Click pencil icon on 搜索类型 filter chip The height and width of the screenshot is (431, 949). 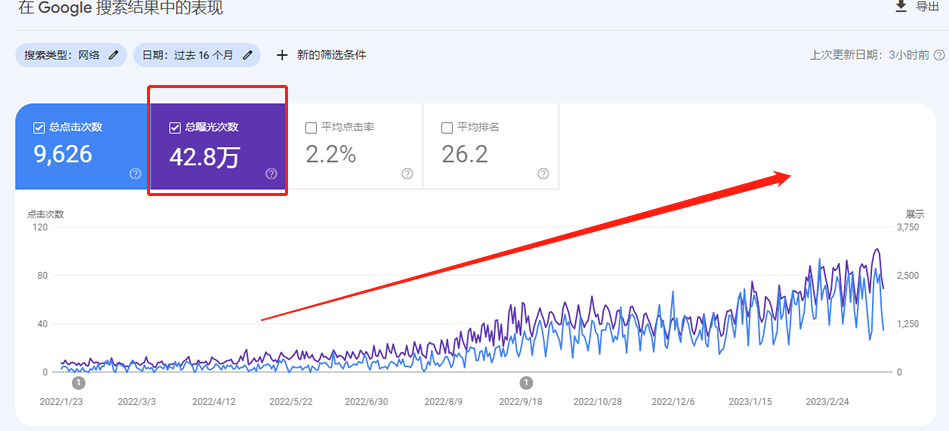114,55
